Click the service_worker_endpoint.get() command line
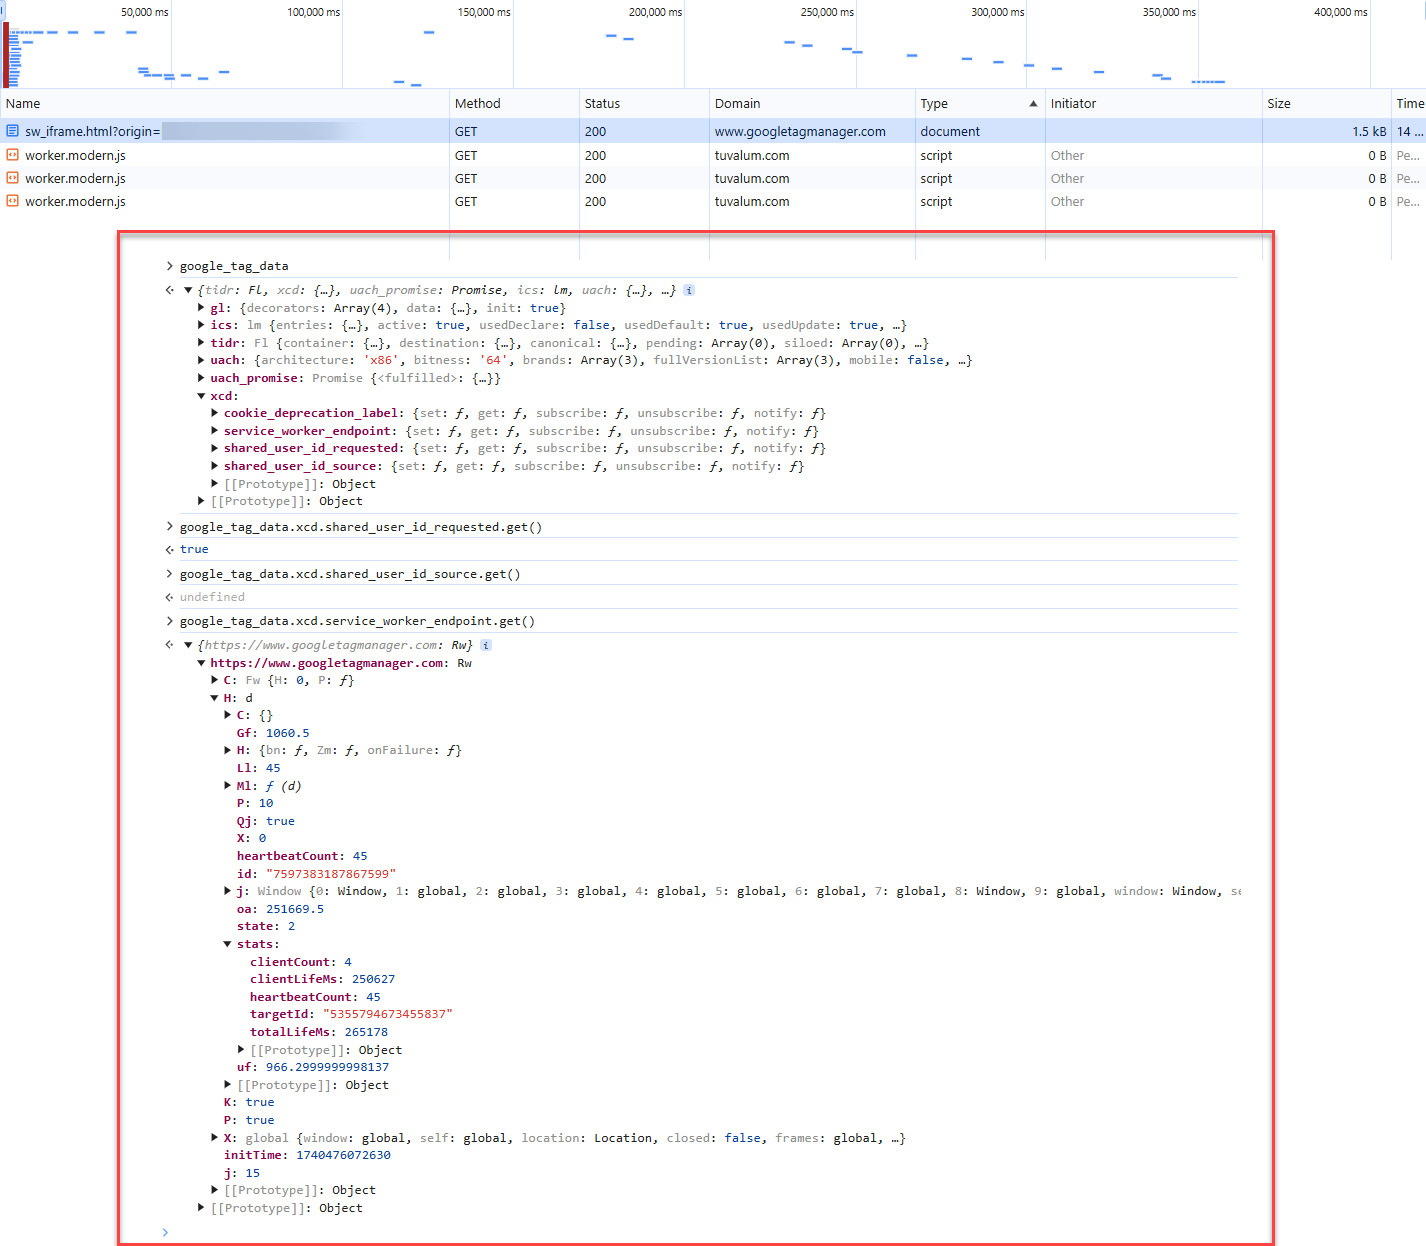 (357, 621)
